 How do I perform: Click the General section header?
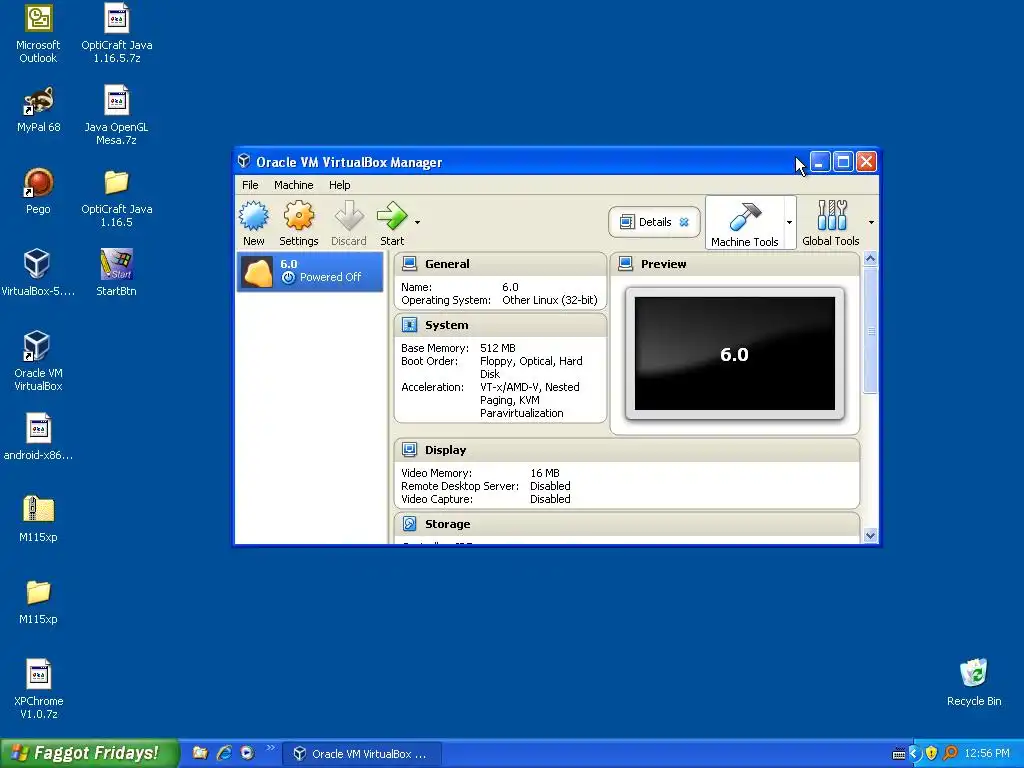point(500,264)
